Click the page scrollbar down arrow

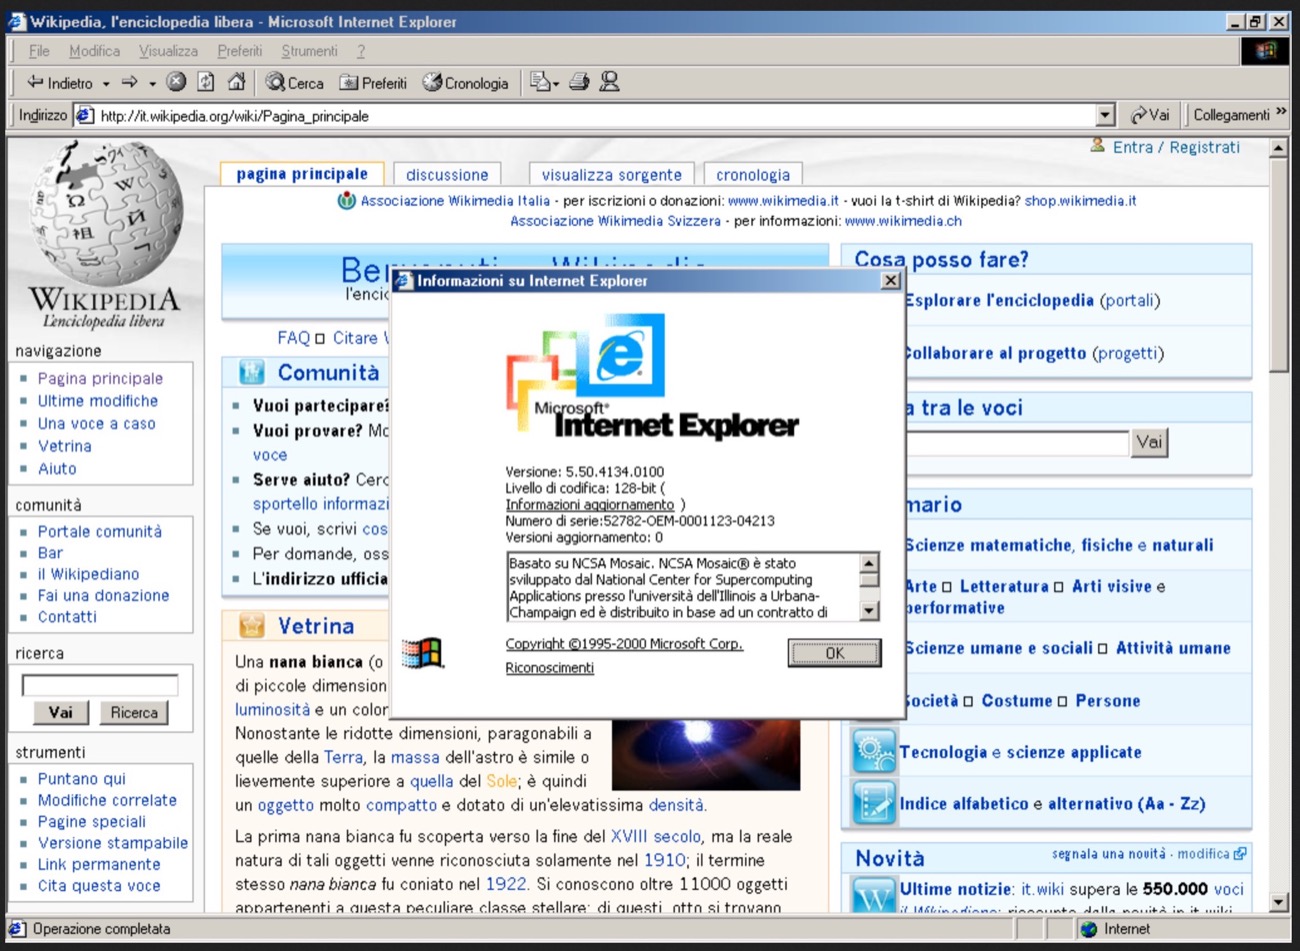(1278, 903)
